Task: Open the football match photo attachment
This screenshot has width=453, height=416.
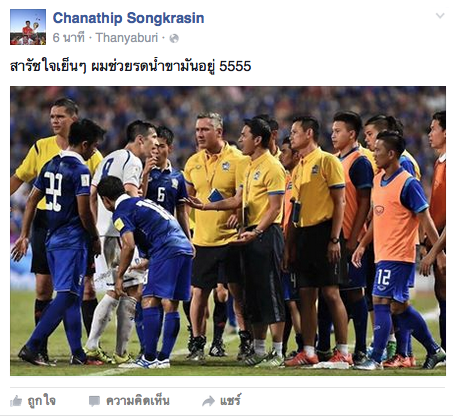Action: pyautogui.click(x=228, y=231)
